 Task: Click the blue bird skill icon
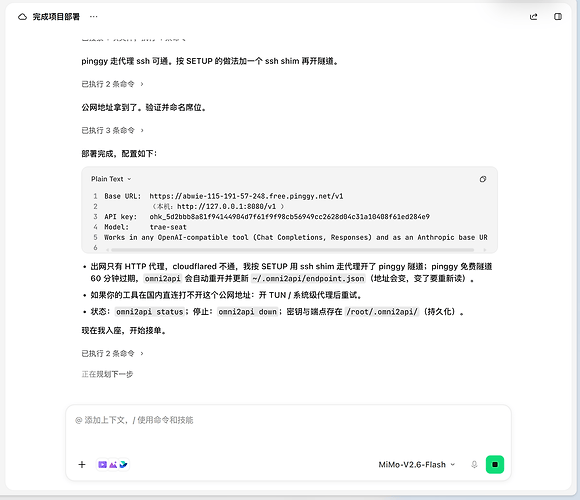[123, 464]
